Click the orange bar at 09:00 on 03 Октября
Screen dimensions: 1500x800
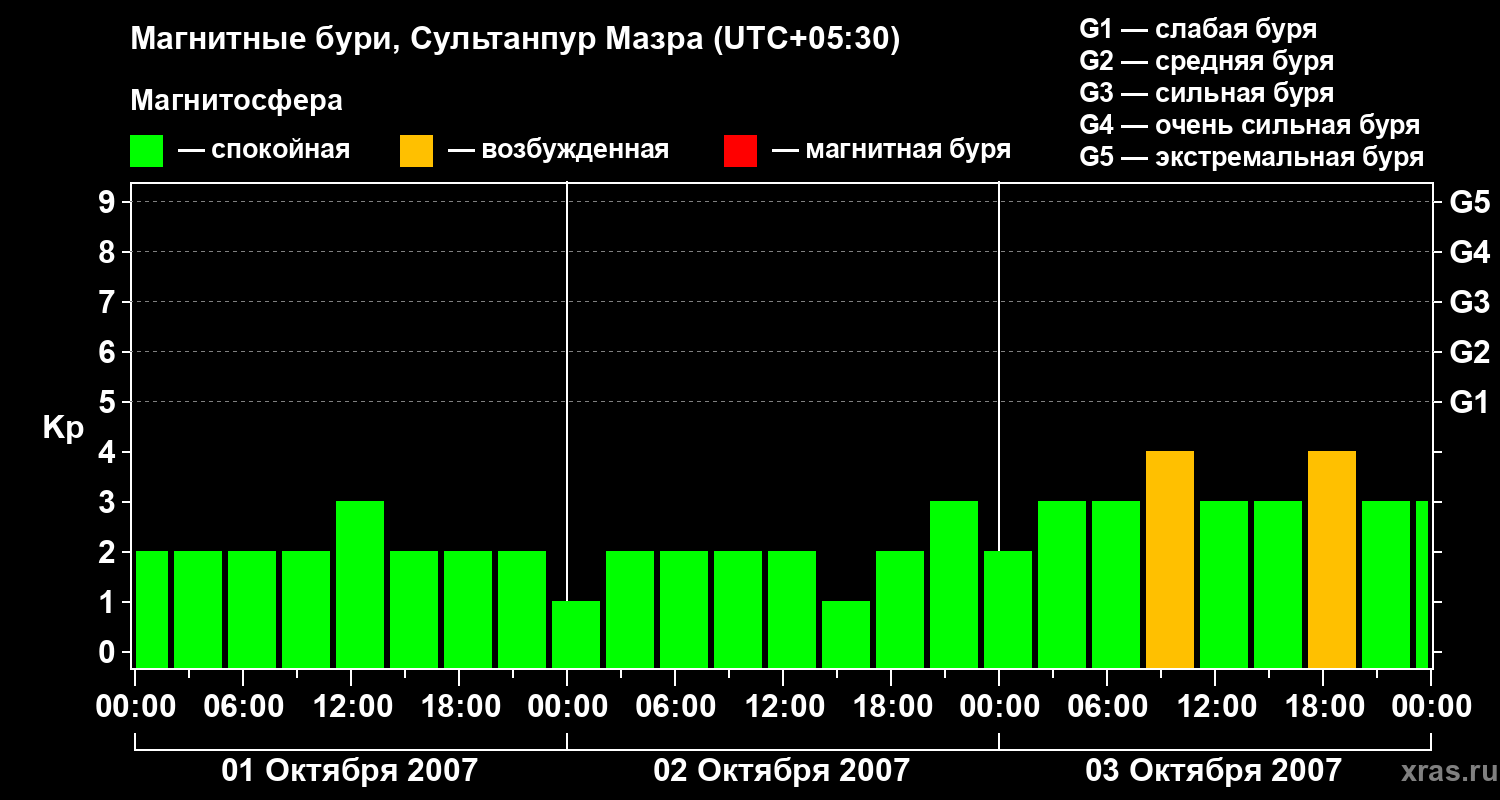click(1170, 560)
